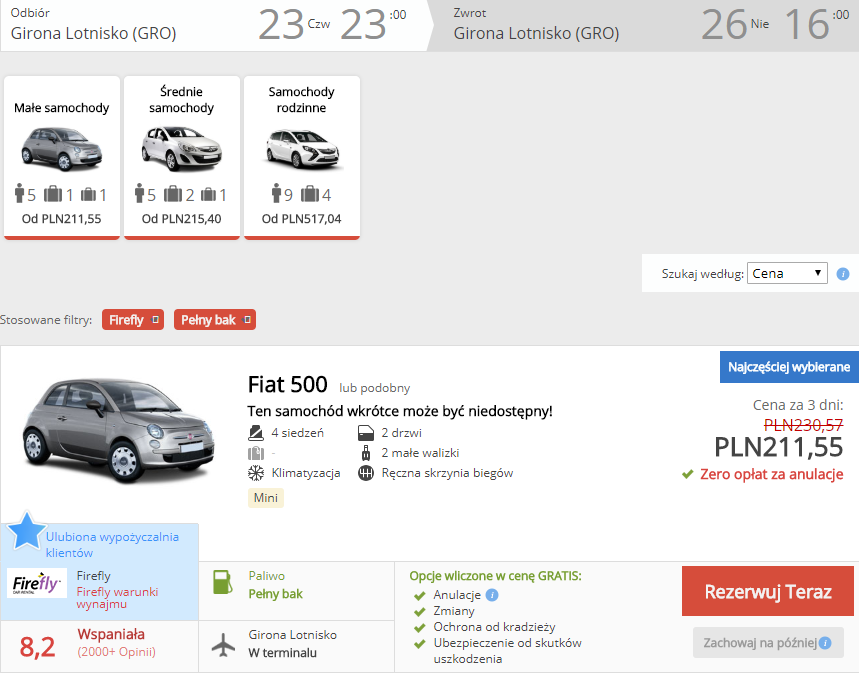Image resolution: width=859 pixels, height=673 pixels.
Task: Select Samochody rodzinne category
Action: click(x=302, y=158)
